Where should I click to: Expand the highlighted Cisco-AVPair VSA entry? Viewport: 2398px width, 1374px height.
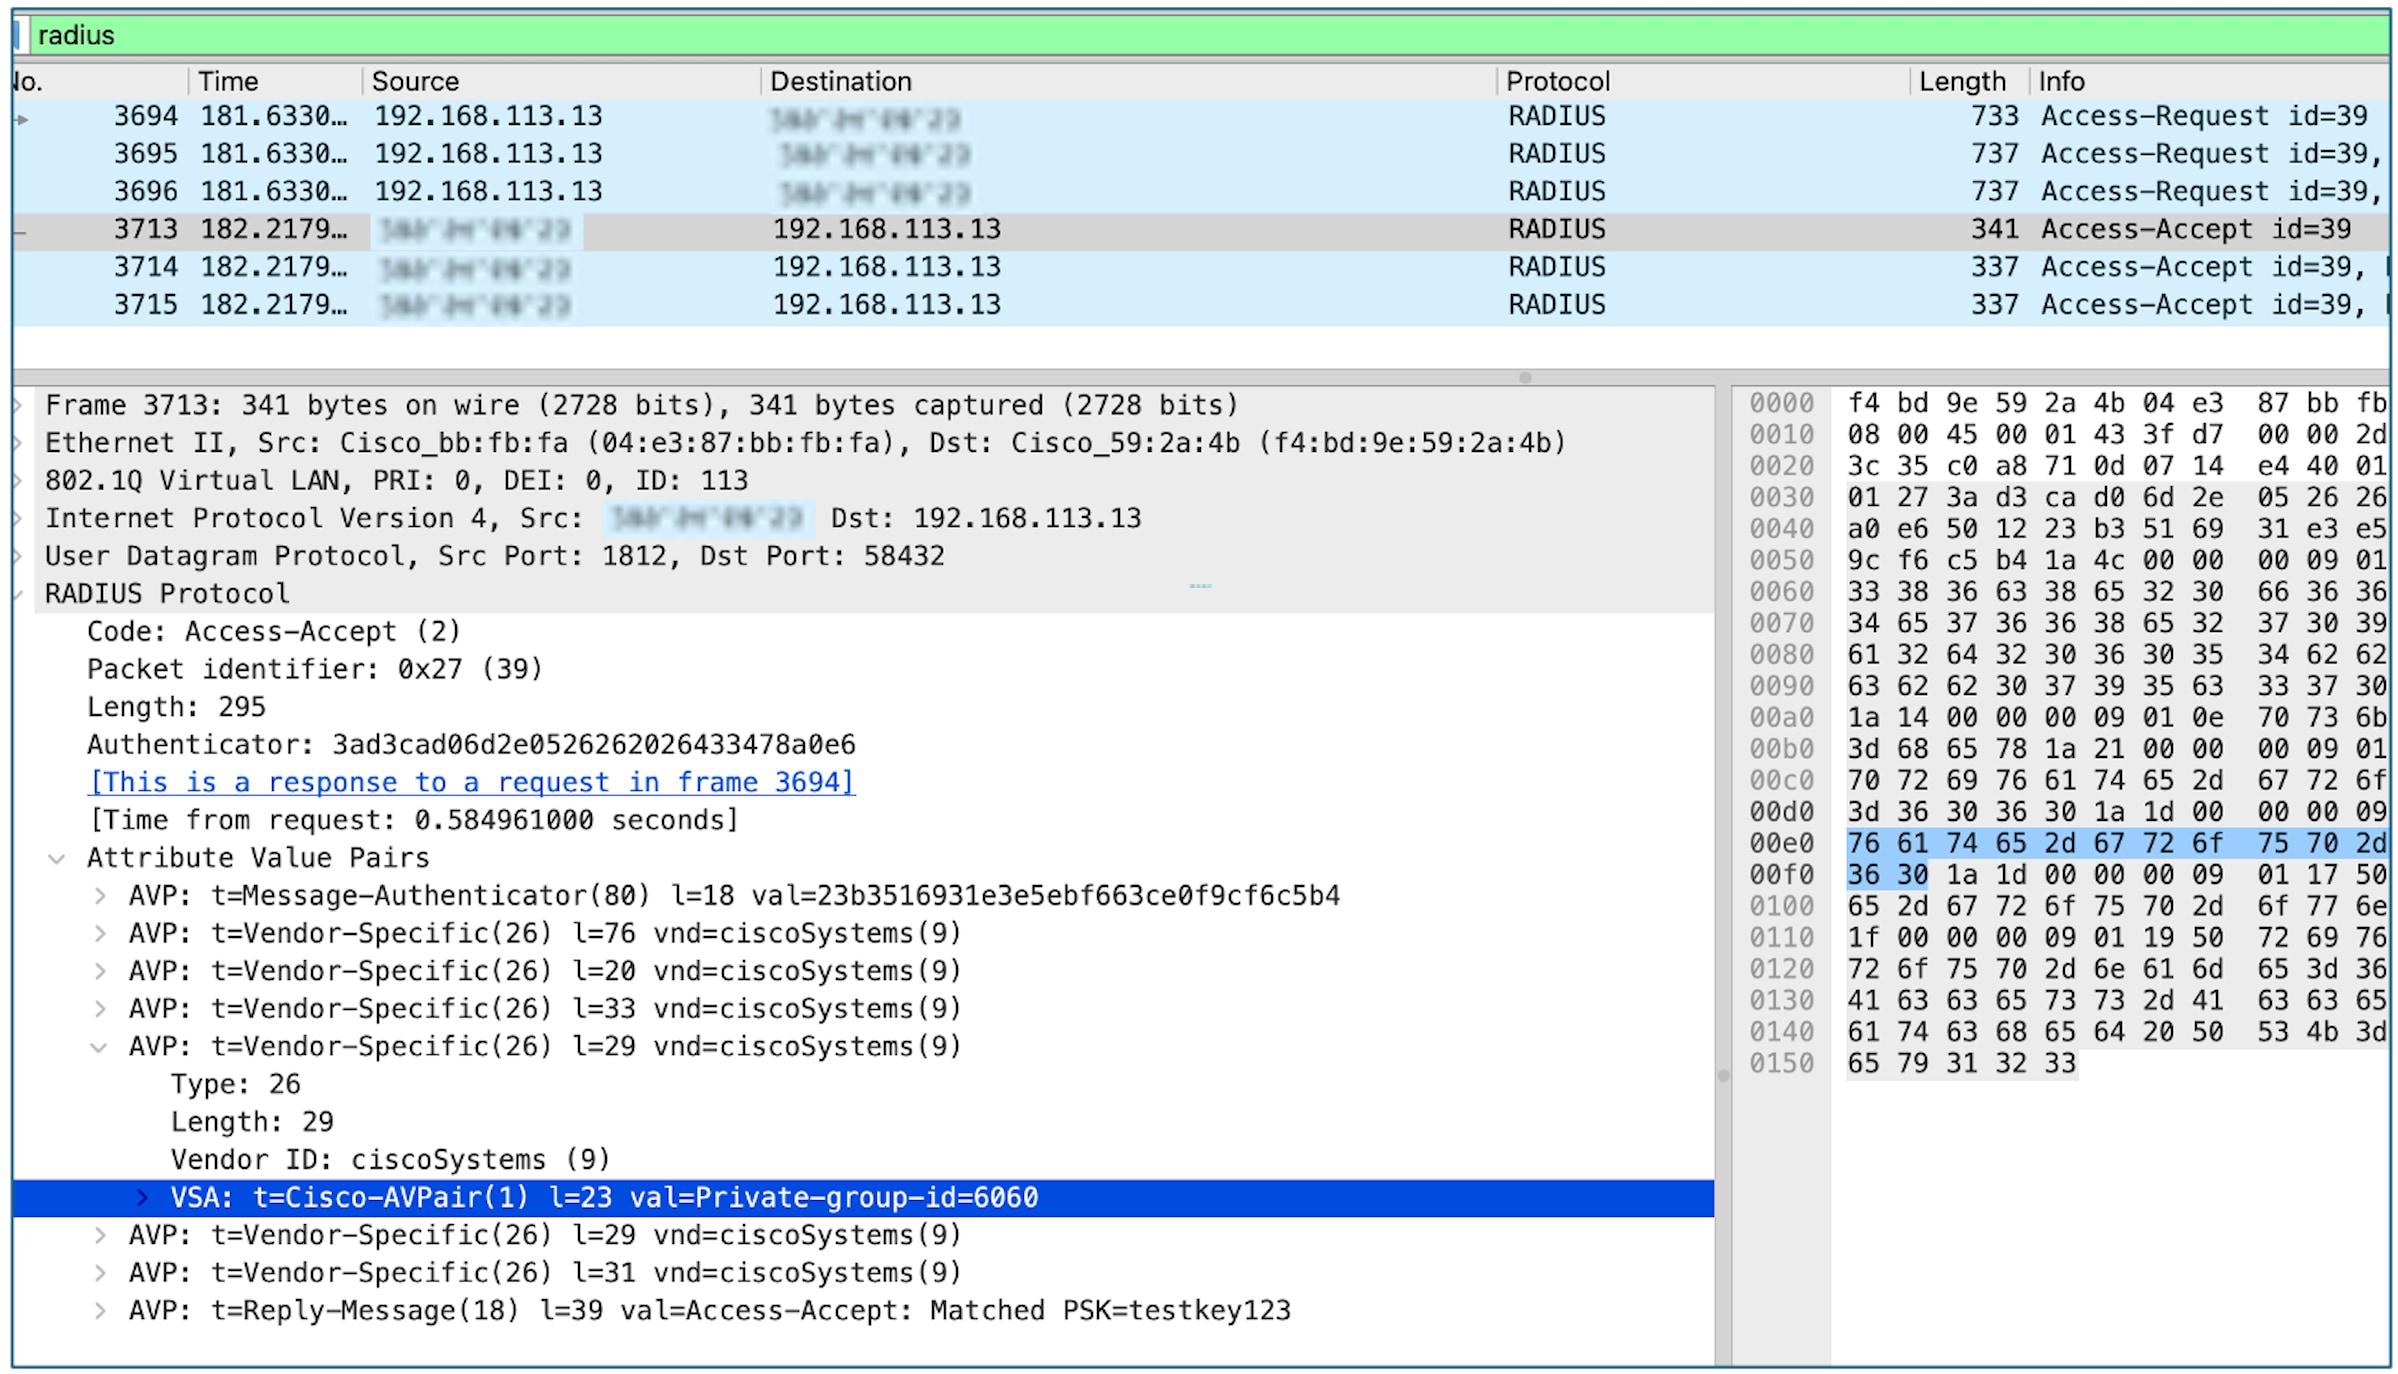(140, 1197)
